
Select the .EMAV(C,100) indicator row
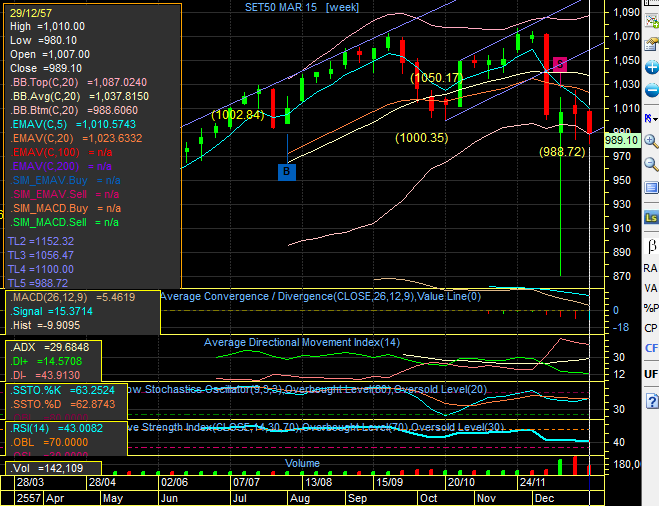pos(61,152)
